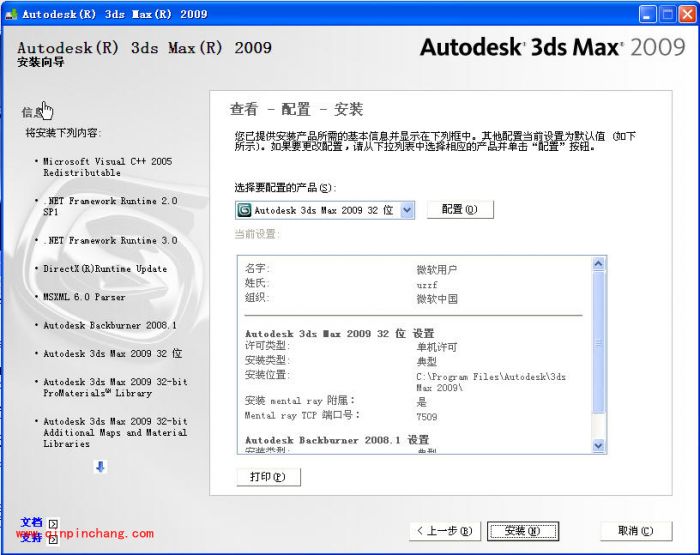Minimize the installer window

tap(647, 14)
